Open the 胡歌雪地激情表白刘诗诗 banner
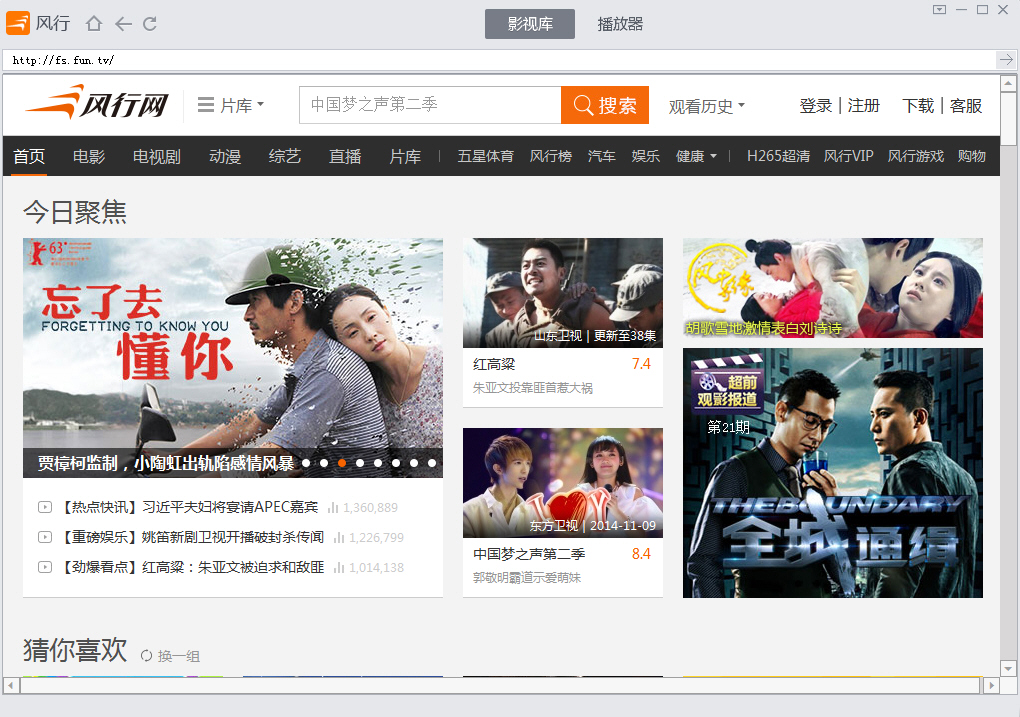This screenshot has height=717, width=1020. point(833,288)
